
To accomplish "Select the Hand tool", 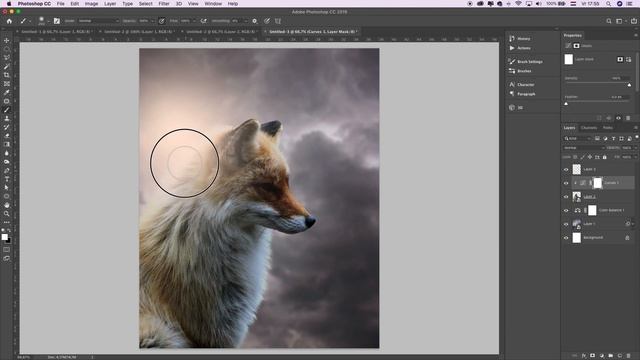I will [7, 205].
